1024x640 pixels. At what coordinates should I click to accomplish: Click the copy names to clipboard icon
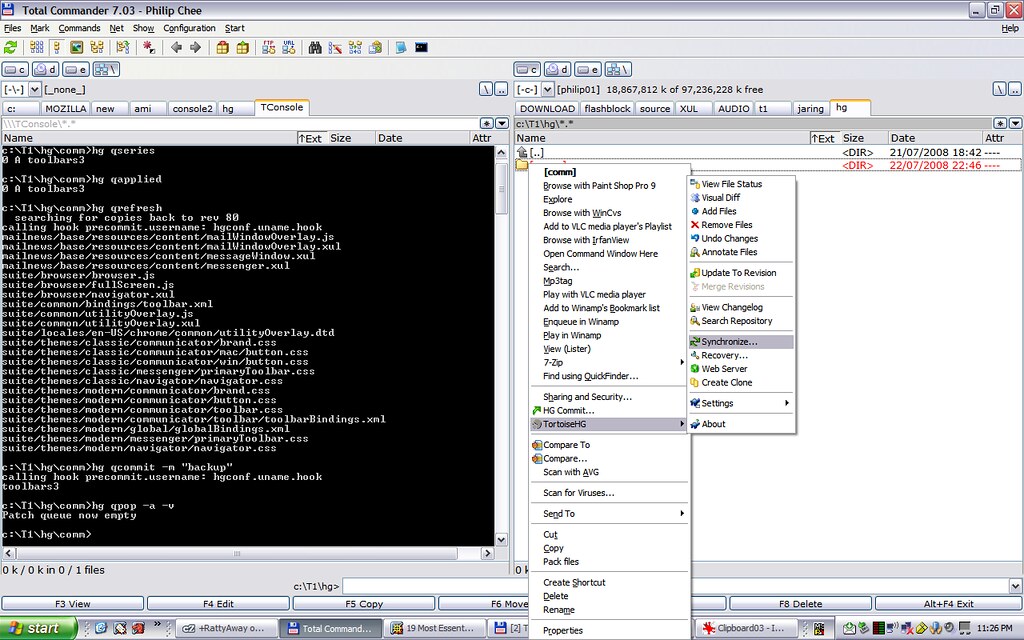[376, 47]
